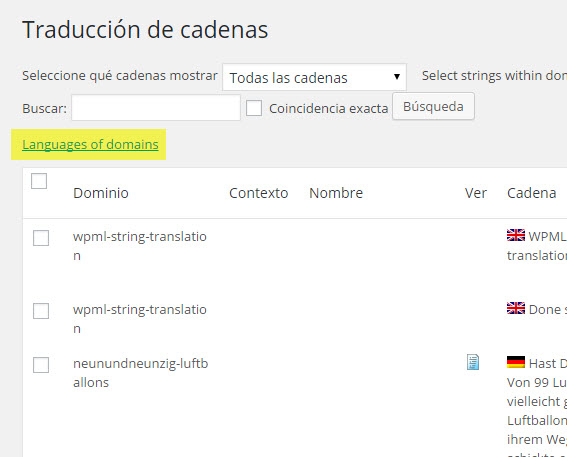This screenshot has height=457, width=567.
Task: Click the 'Seleccione qué cadenas mostrar' label
Action: (x=120, y=76)
